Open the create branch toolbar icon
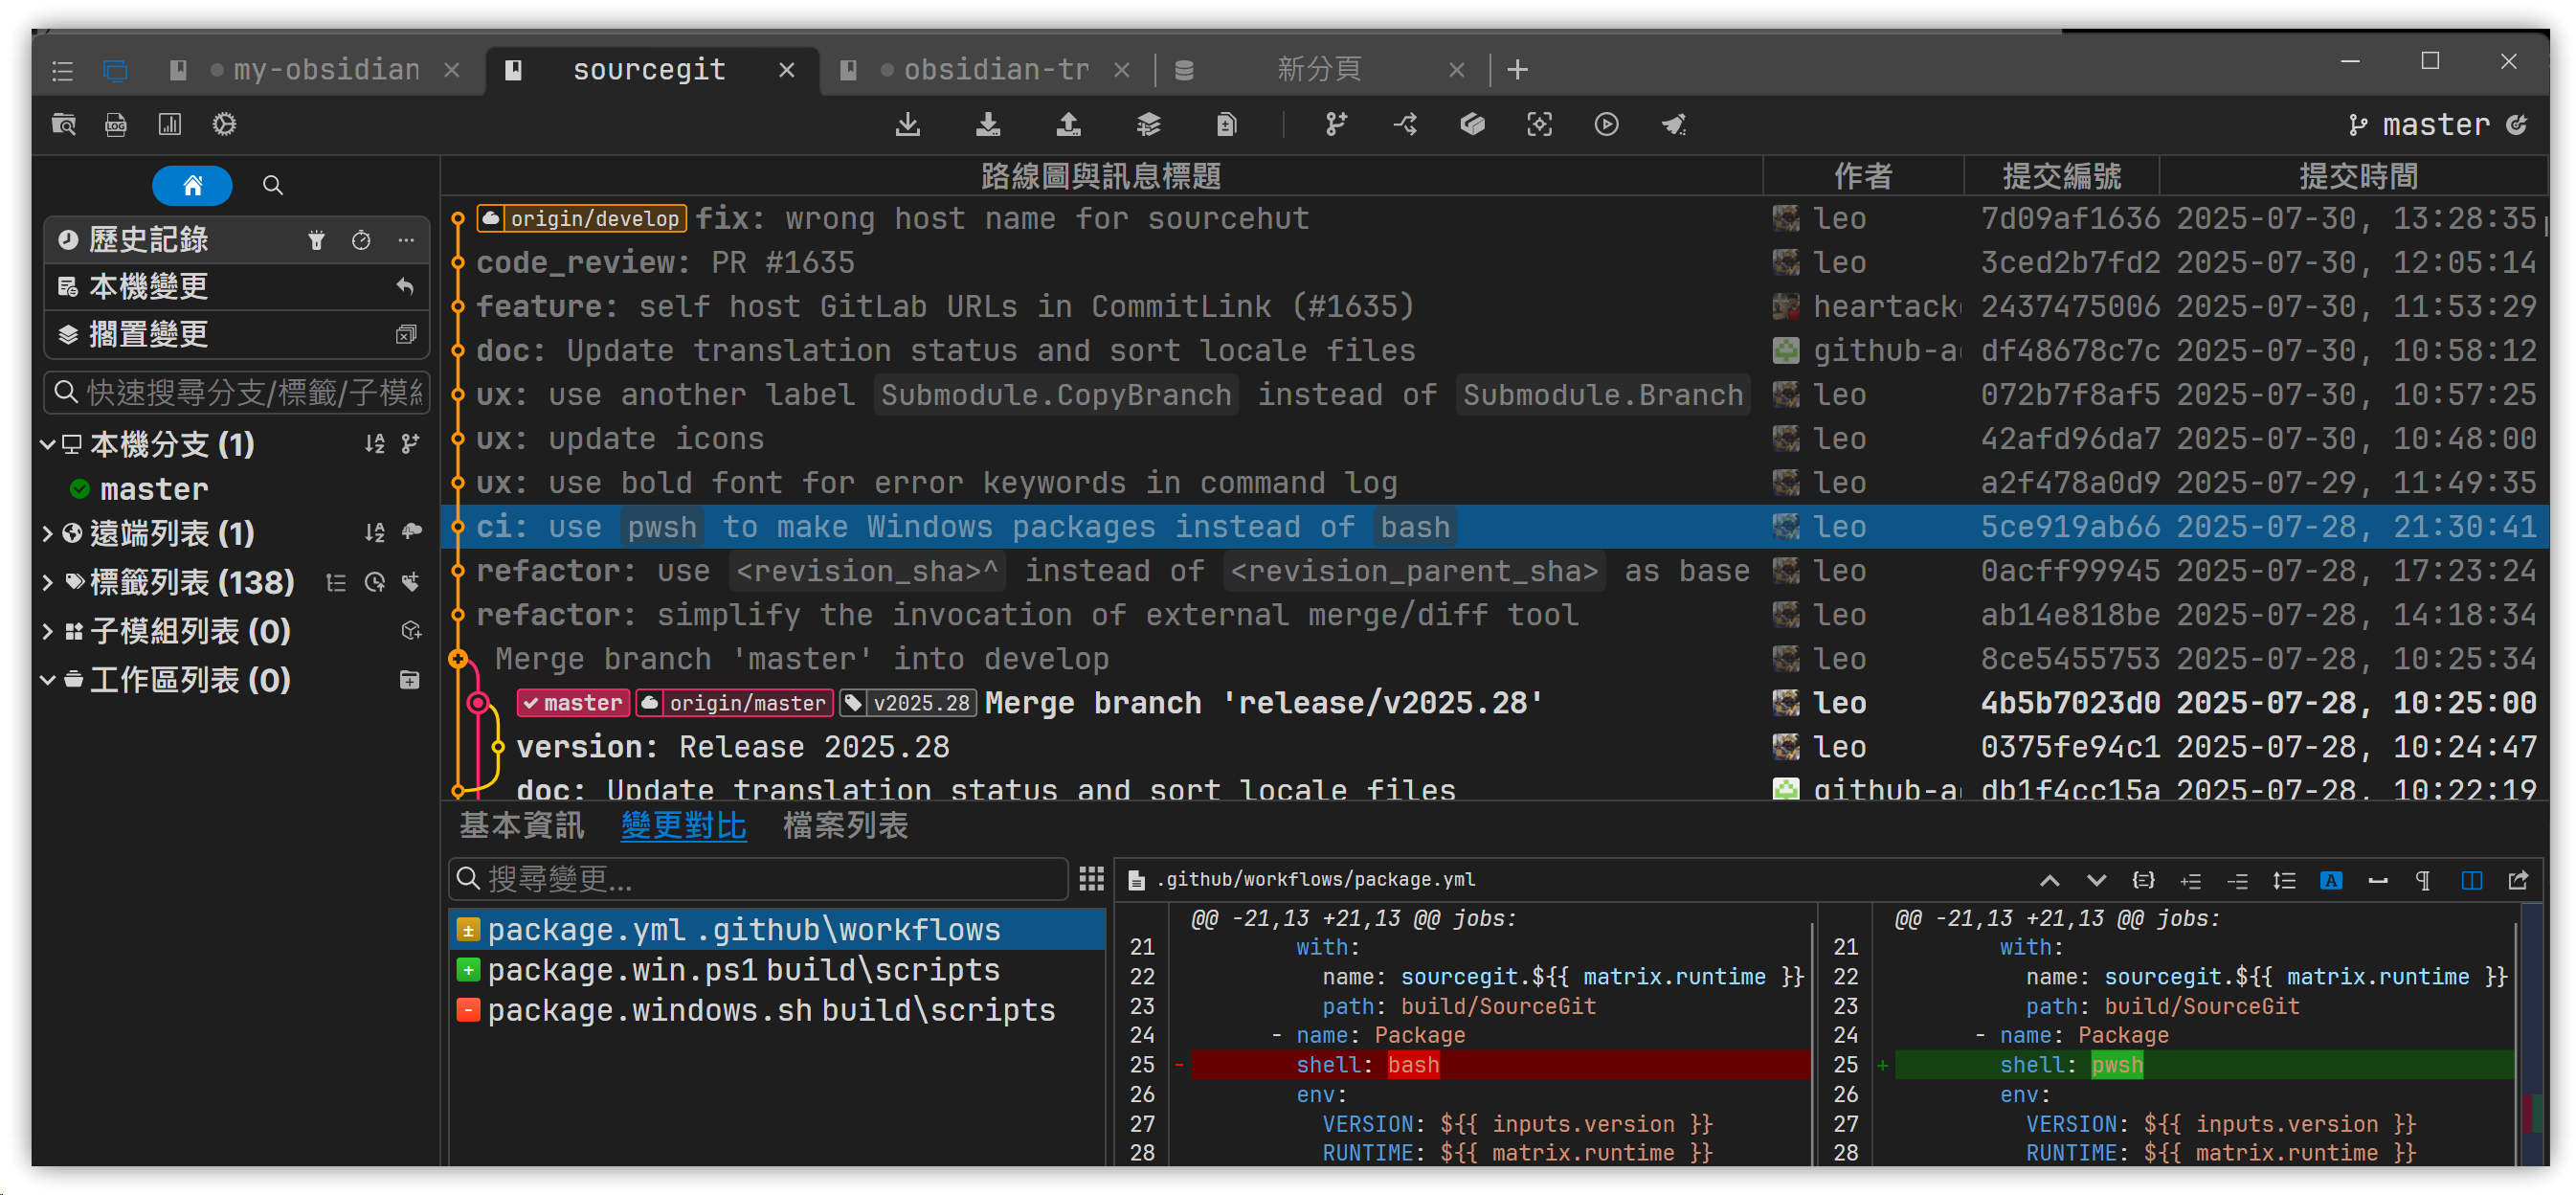 (x=1335, y=125)
